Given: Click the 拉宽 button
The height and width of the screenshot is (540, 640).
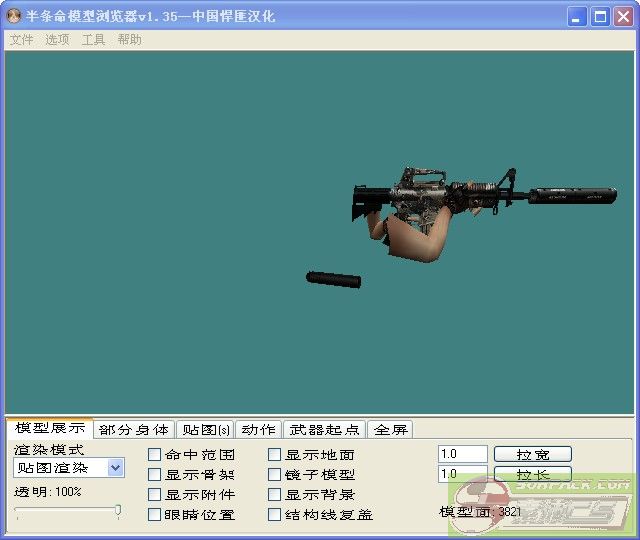Looking at the screenshot, I should (x=532, y=454).
